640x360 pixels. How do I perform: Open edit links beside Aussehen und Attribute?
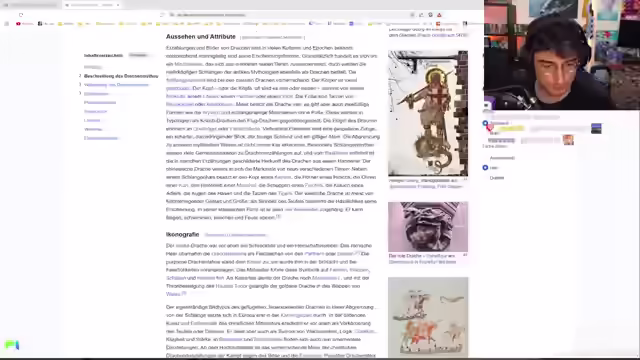[x=272, y=37]
